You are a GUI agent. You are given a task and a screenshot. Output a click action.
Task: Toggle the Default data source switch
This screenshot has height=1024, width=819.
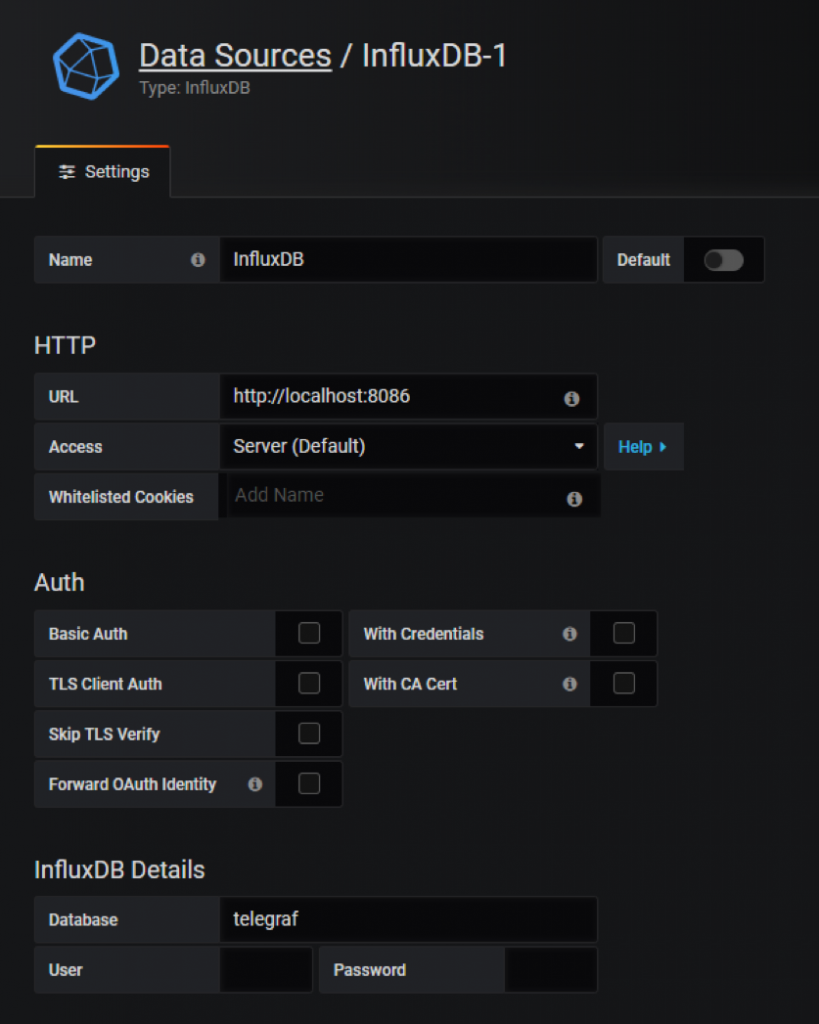724,260
